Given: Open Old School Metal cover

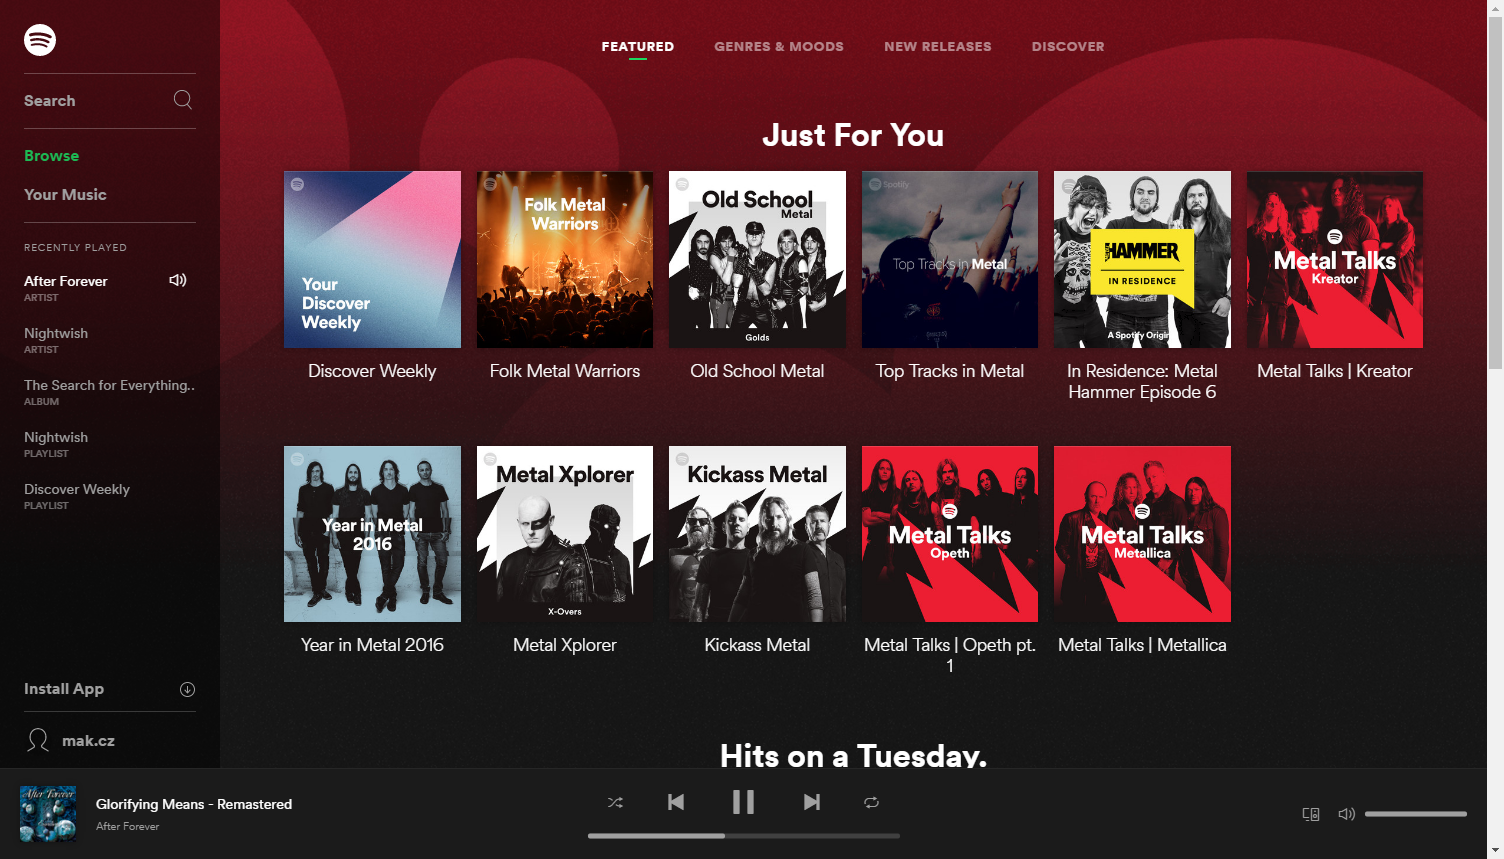Looking at the screenshot, I should coord(757,260).
